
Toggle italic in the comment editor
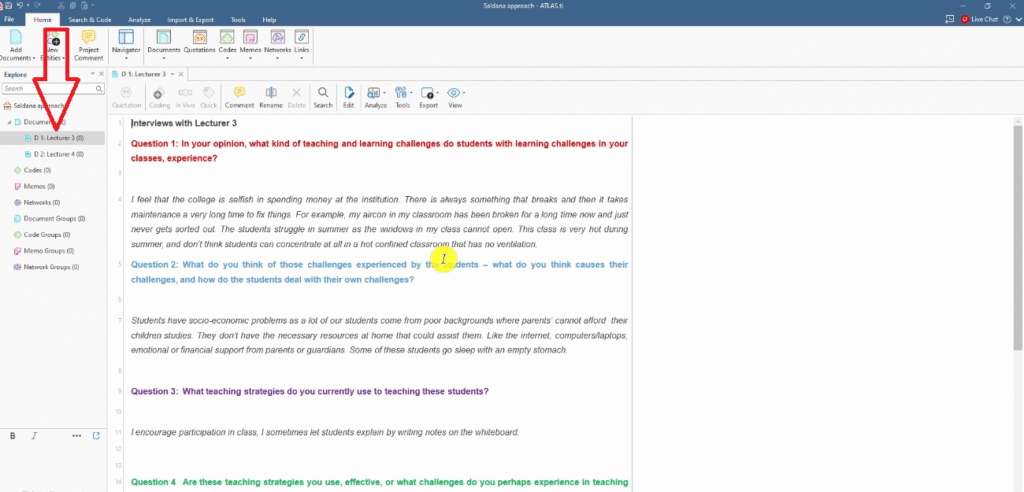34,436
